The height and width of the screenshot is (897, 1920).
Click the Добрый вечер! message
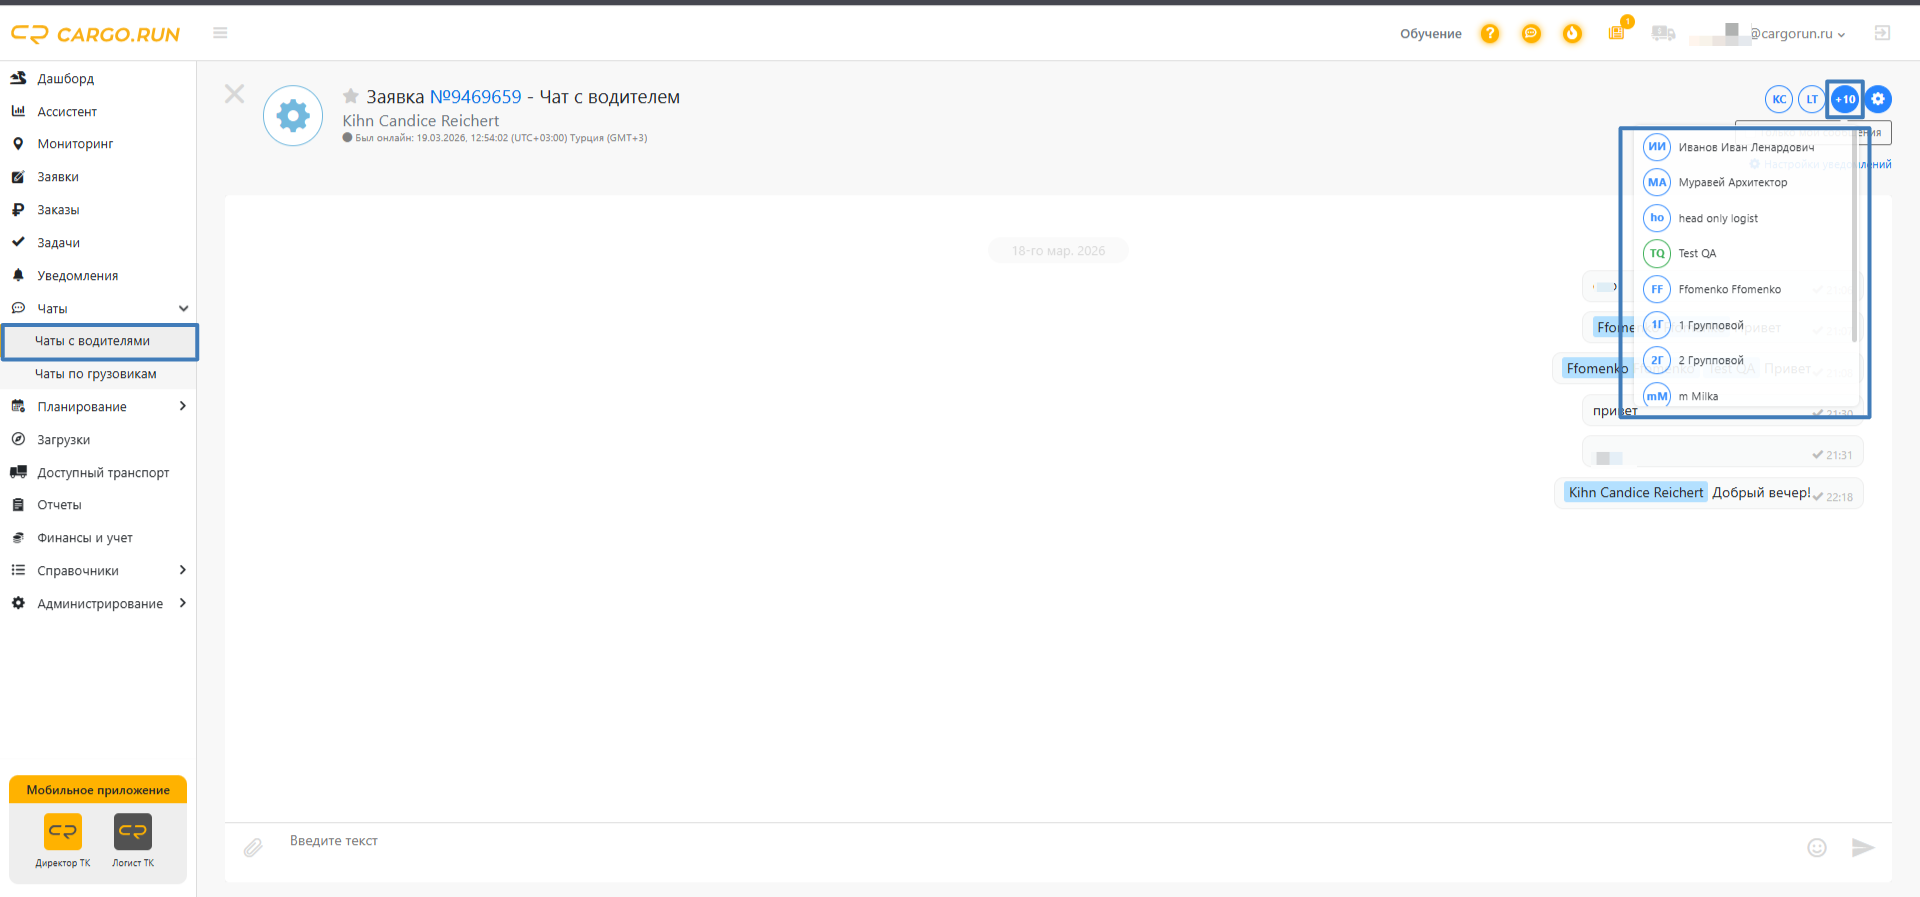(1761, 492)
